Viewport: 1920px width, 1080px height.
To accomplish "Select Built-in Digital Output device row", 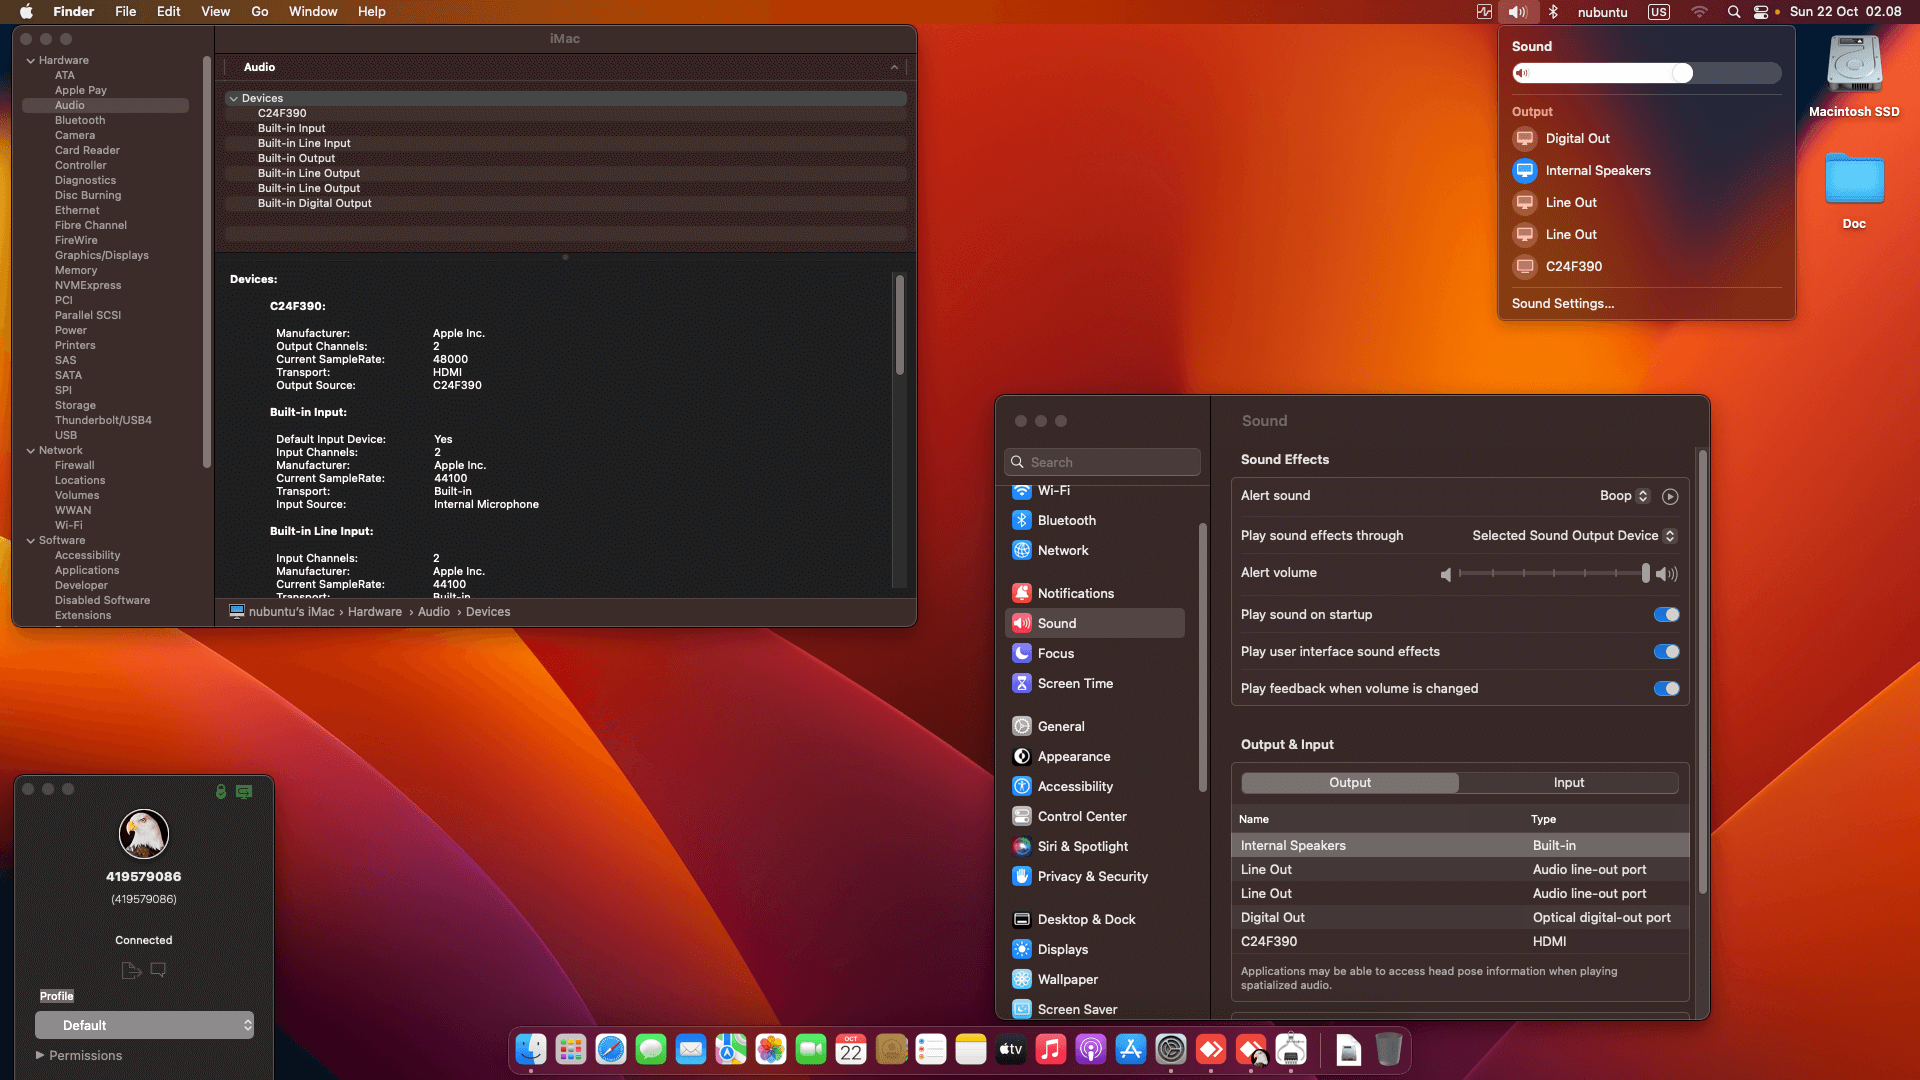I will click(566, 204).
